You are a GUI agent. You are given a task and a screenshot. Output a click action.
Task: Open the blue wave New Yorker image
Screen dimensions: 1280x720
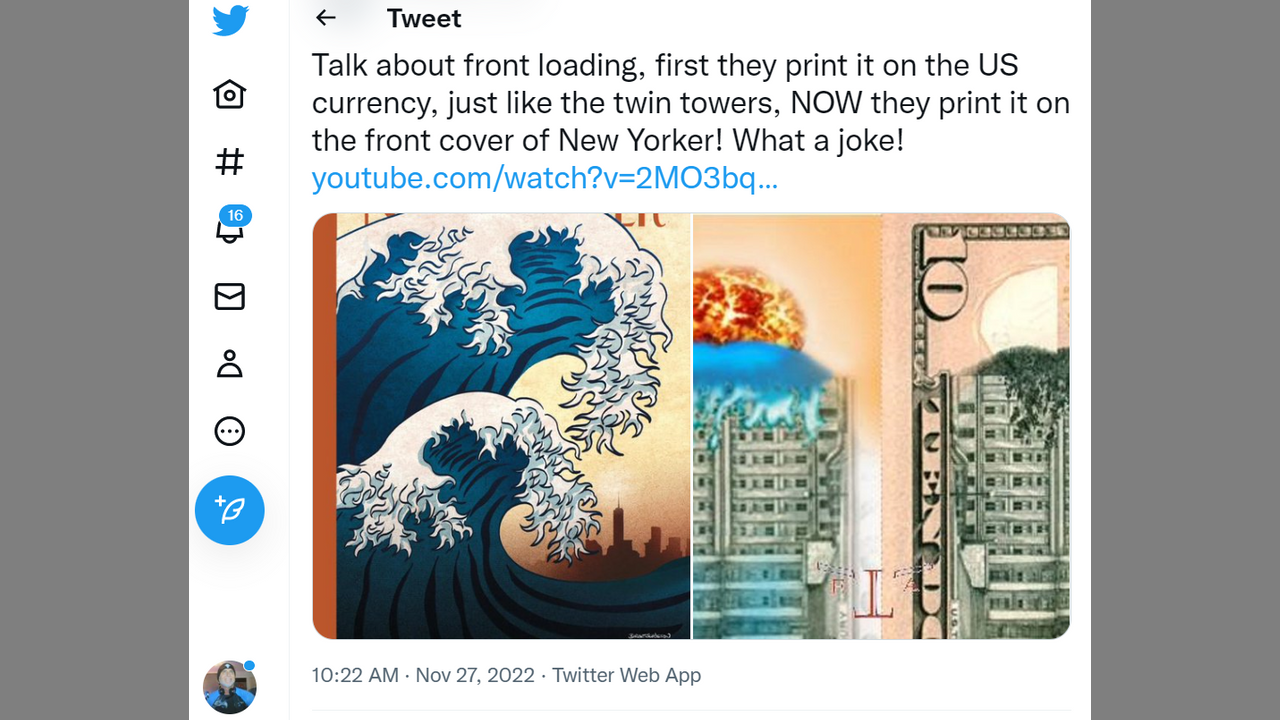[x=502, y=426]
